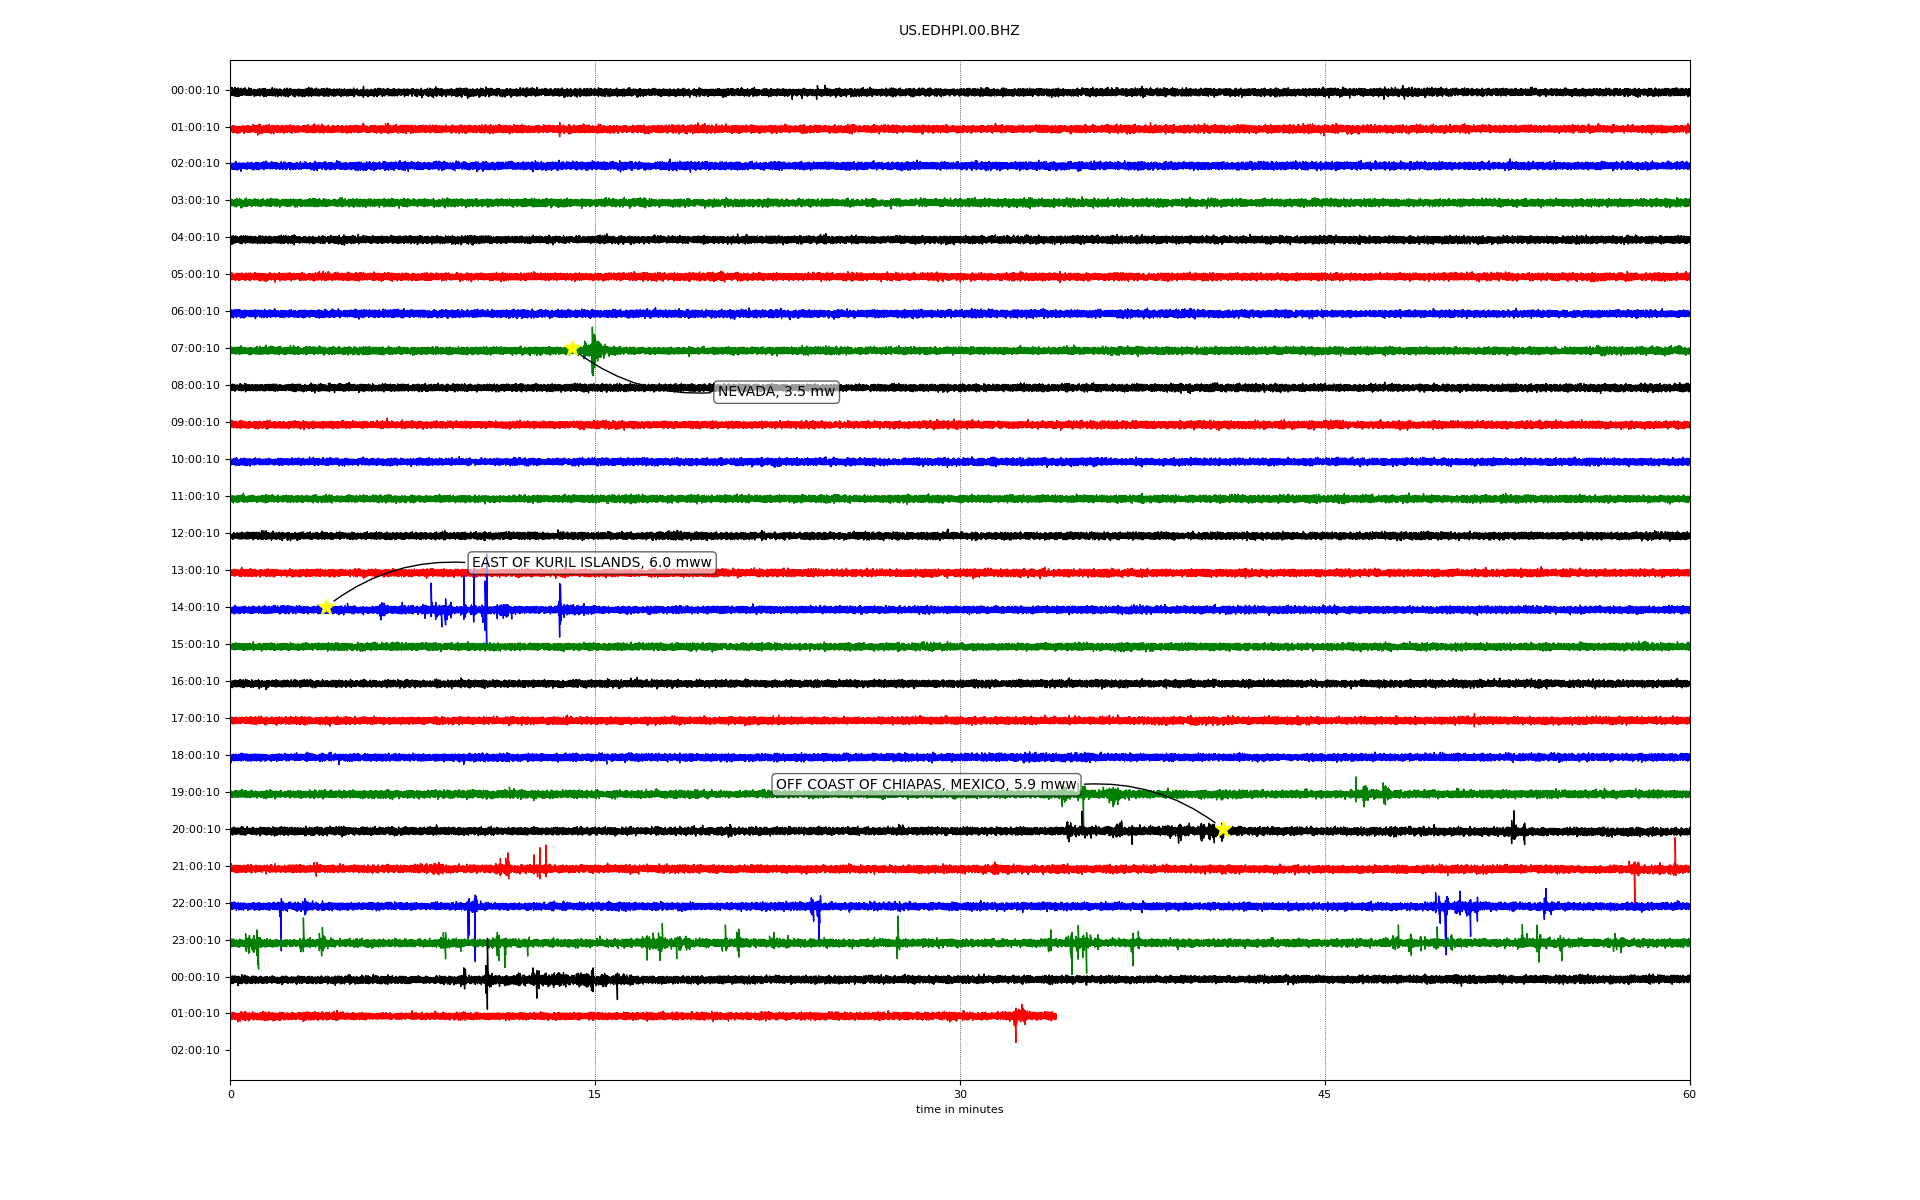Click the 10:00:10 row time label
The height and width of the screenshot is (1200, 1920).
[195, 460]
